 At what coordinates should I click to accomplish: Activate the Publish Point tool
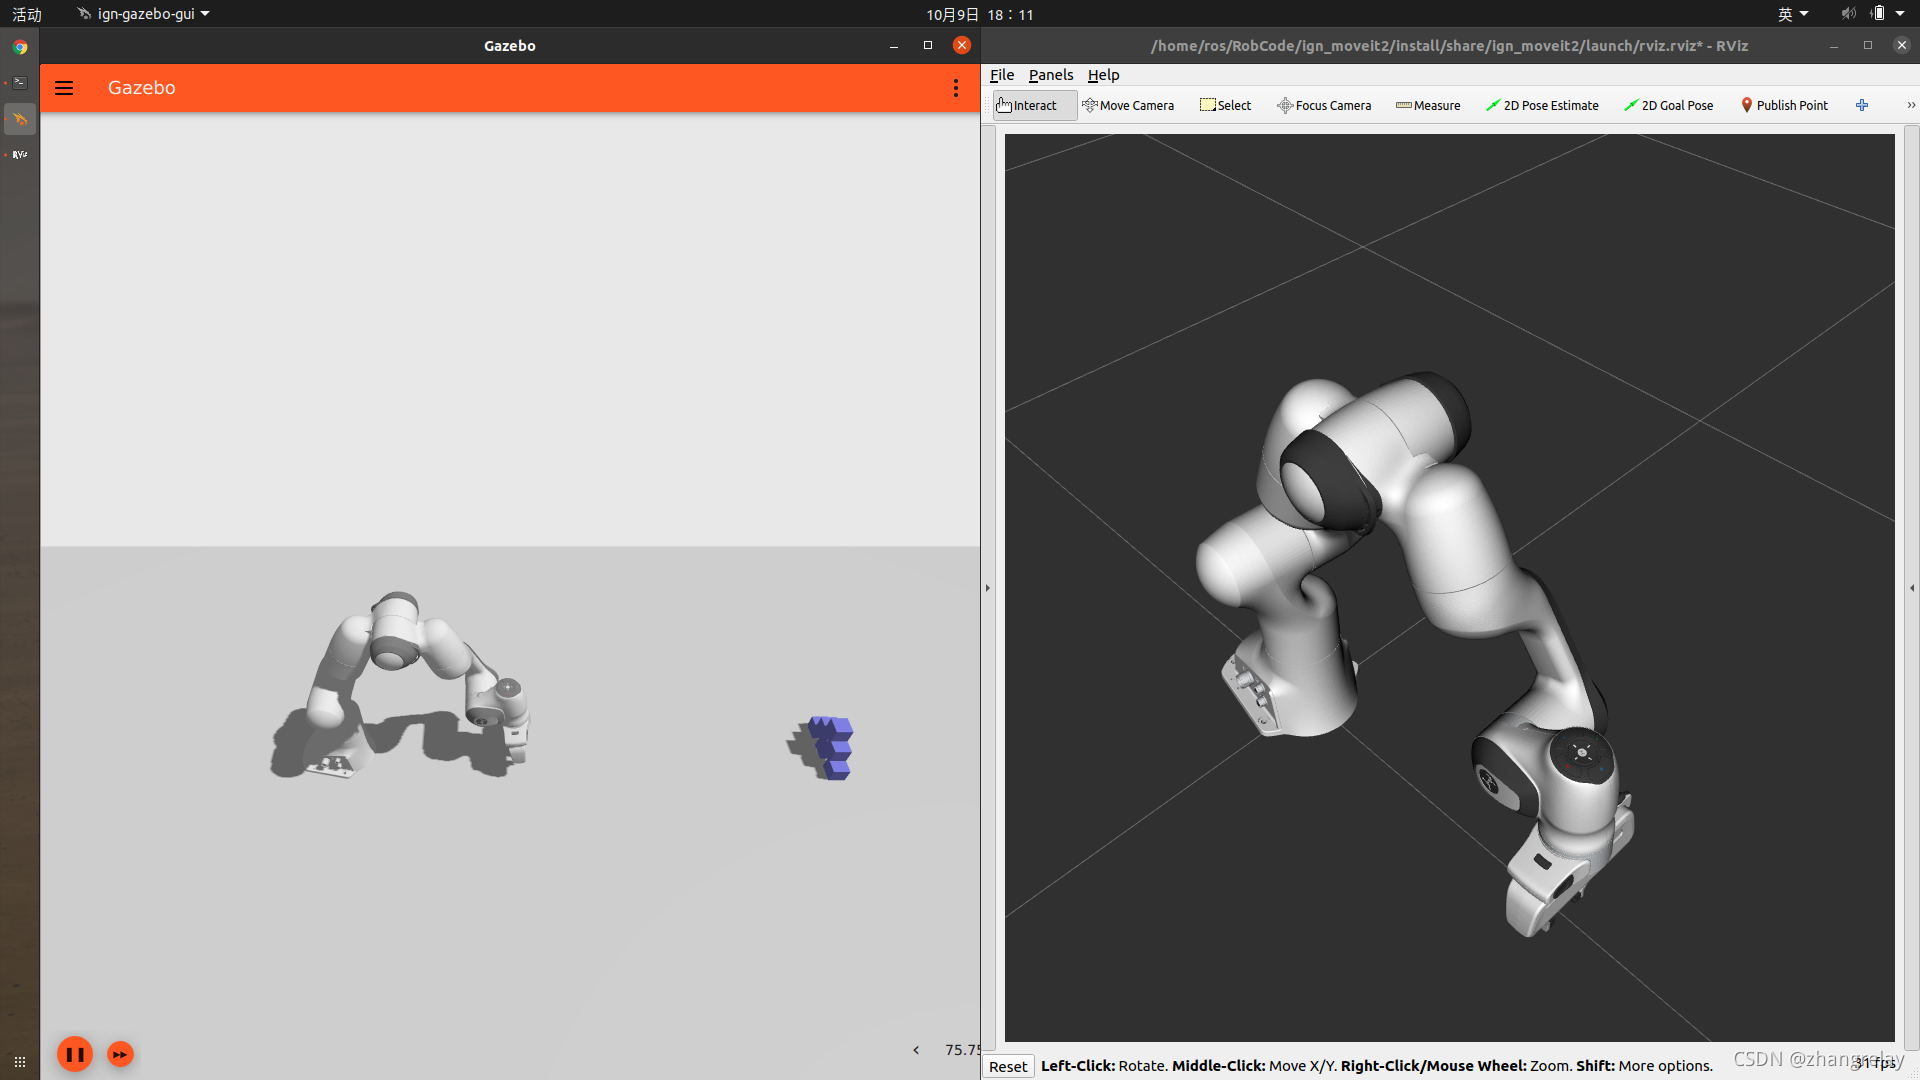1784,105
